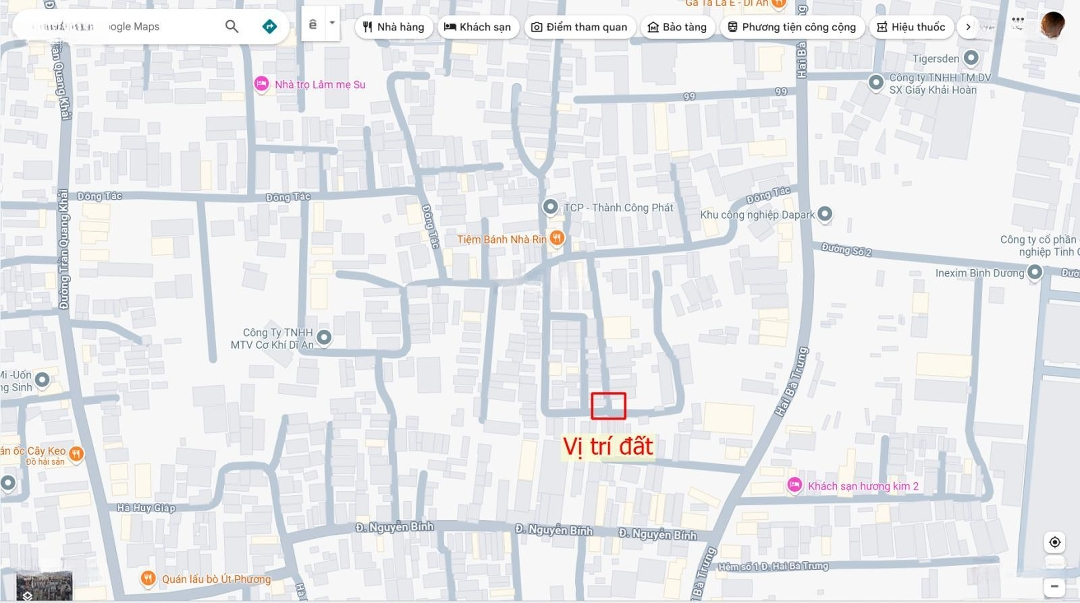The image size is (1080, 603).
Task: Switch map layers via satellite thumbnail
Action: (44, 586)
